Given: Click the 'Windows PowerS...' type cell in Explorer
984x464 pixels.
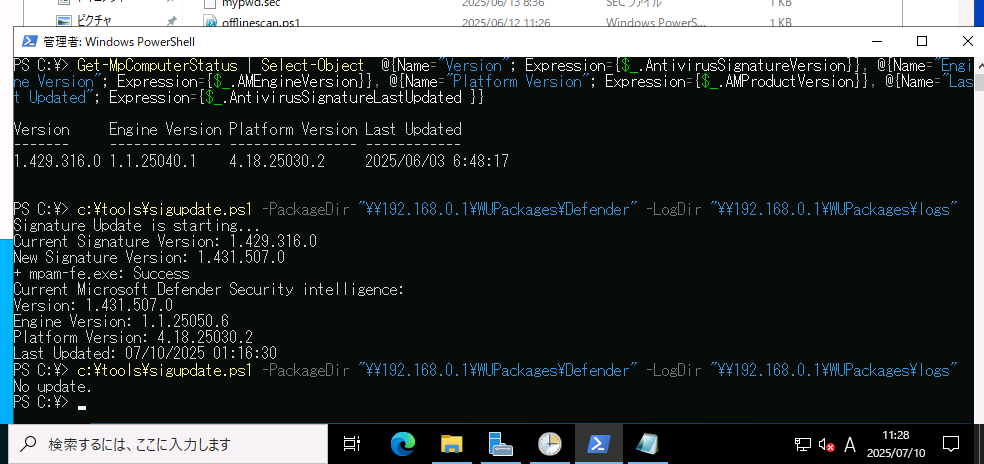Looking at the screenshot, I should pos(655,23).
